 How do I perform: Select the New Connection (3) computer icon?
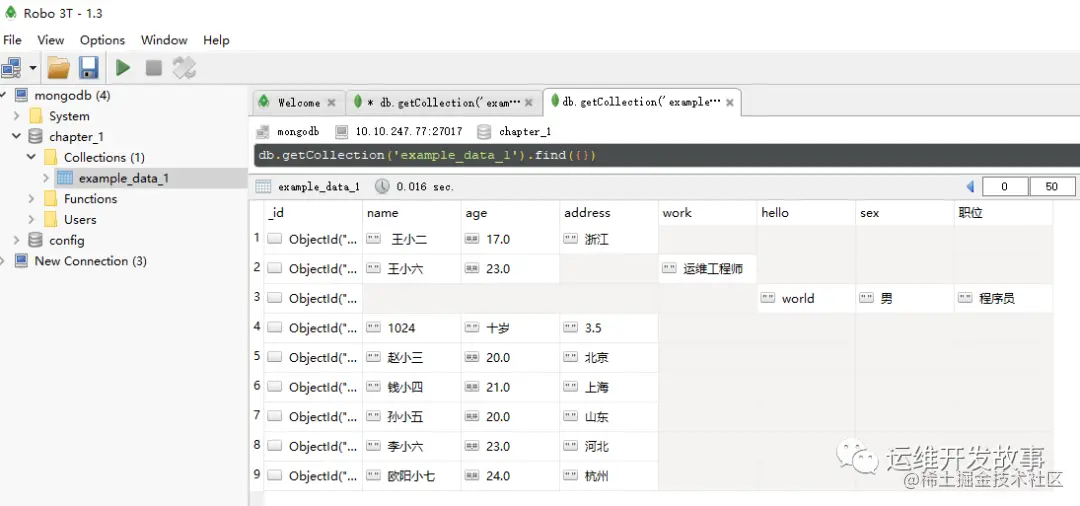click(21, 260)
